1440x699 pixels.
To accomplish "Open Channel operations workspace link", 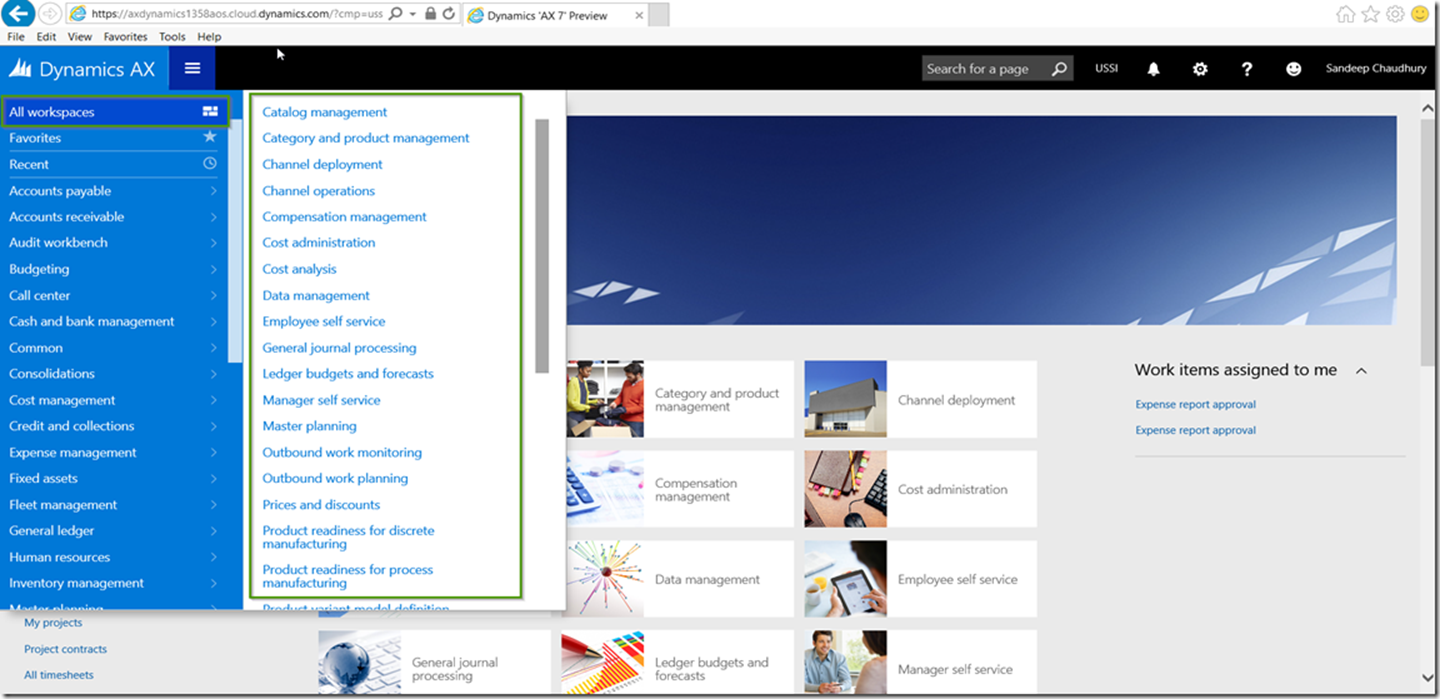I will point(319,190).
